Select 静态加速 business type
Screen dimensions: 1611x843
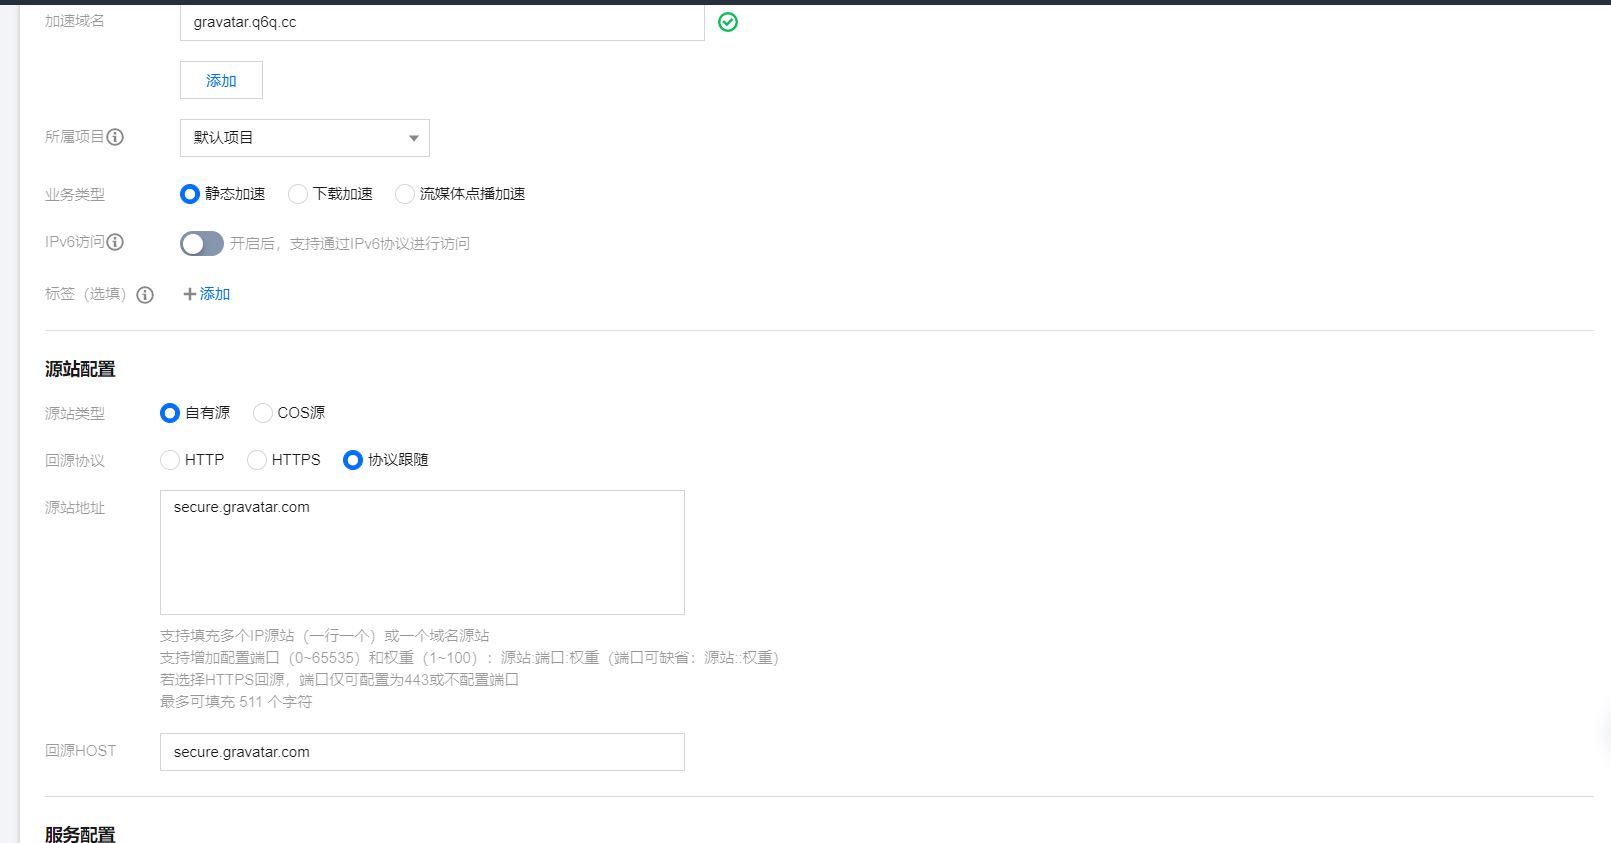190,194
